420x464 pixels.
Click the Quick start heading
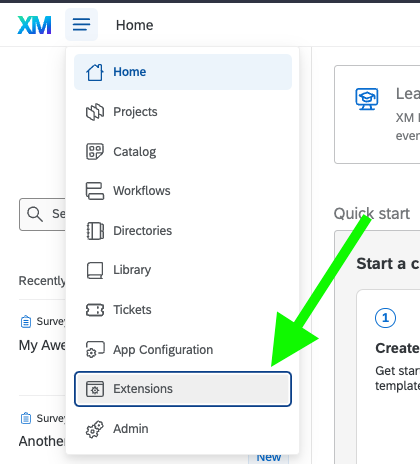coord(372,214)
